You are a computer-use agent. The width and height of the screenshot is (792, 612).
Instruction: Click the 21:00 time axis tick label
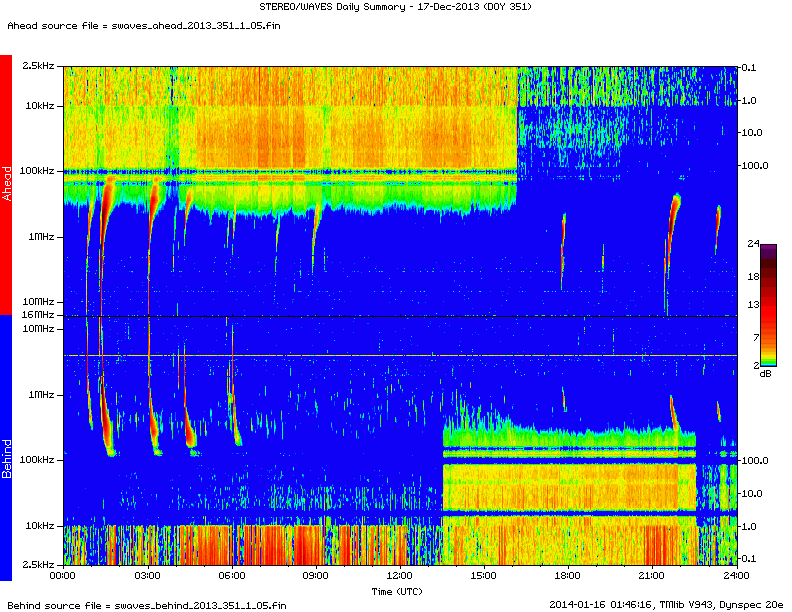point(652,575)
